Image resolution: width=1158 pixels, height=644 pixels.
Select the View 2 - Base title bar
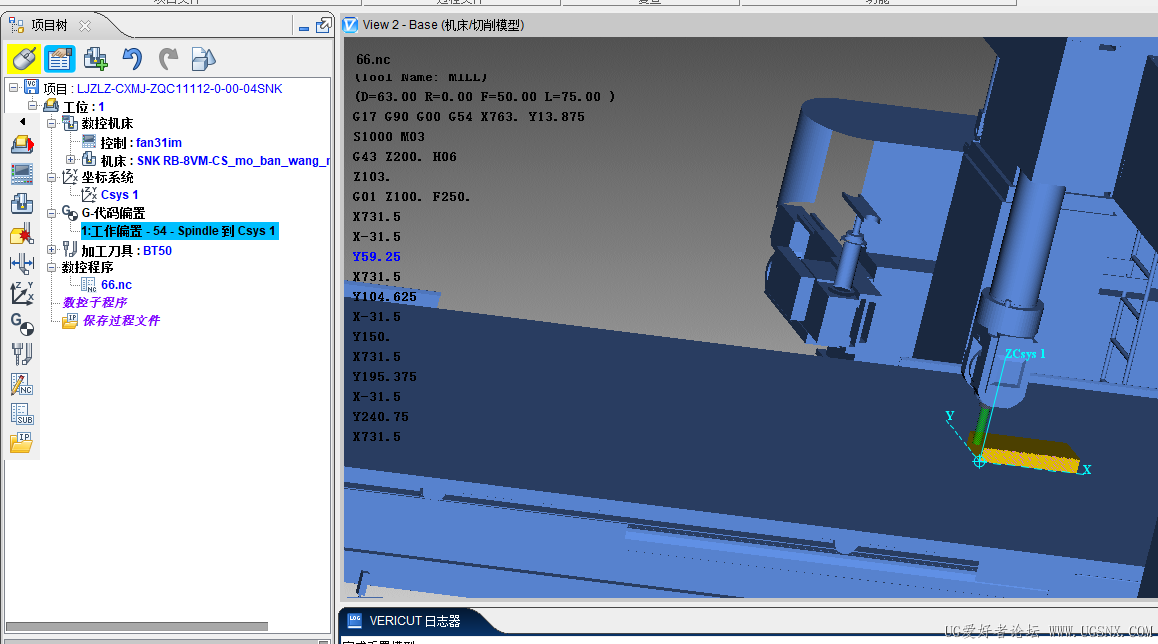click(x=443, y=25)
